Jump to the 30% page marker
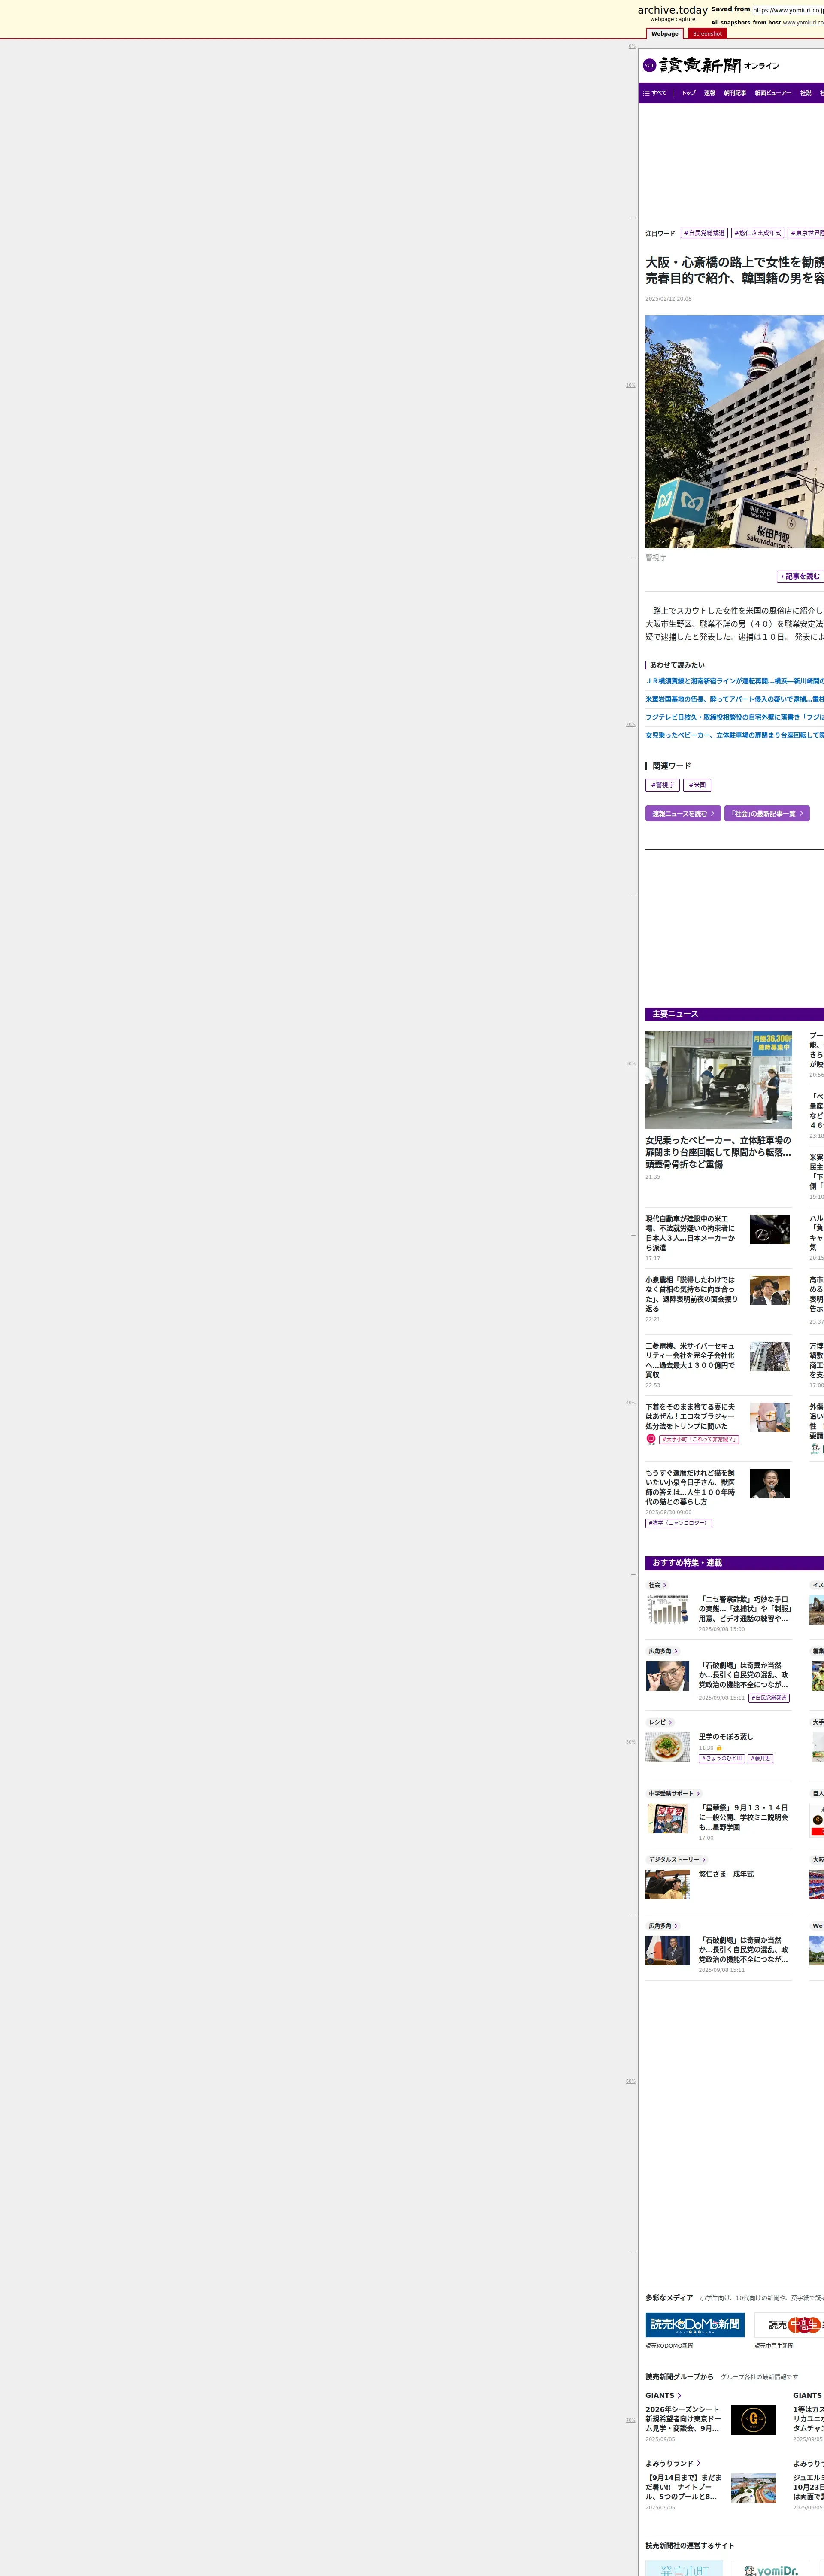This screenshot has width=824, height=2576. coord(631,1063)
